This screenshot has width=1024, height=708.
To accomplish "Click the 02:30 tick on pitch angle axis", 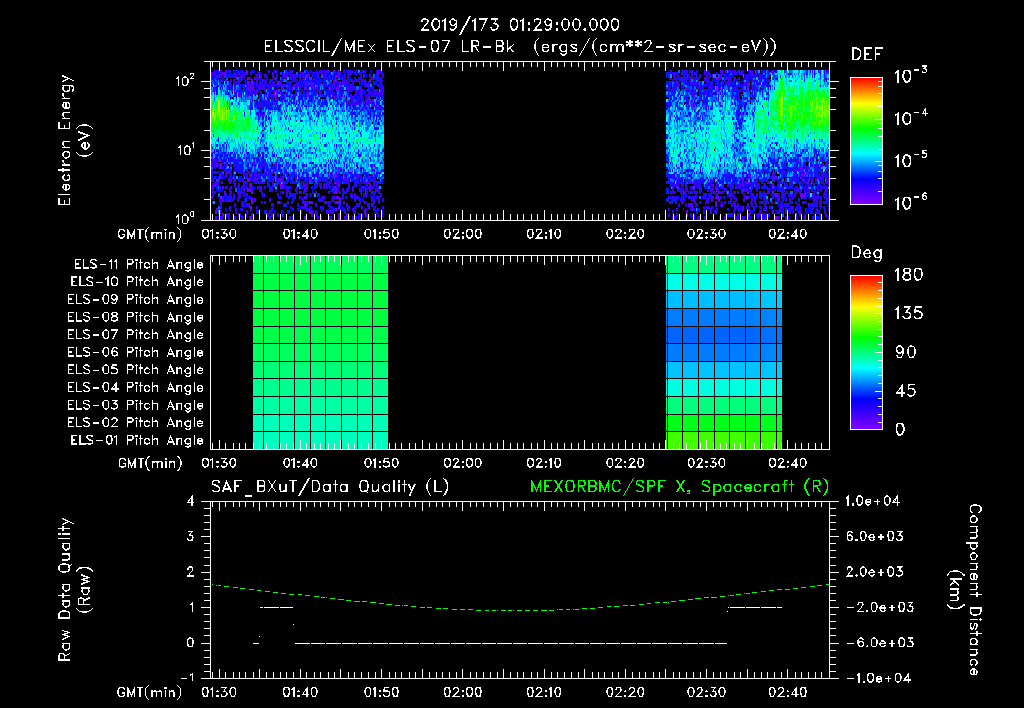I will [x=706, y=463].
